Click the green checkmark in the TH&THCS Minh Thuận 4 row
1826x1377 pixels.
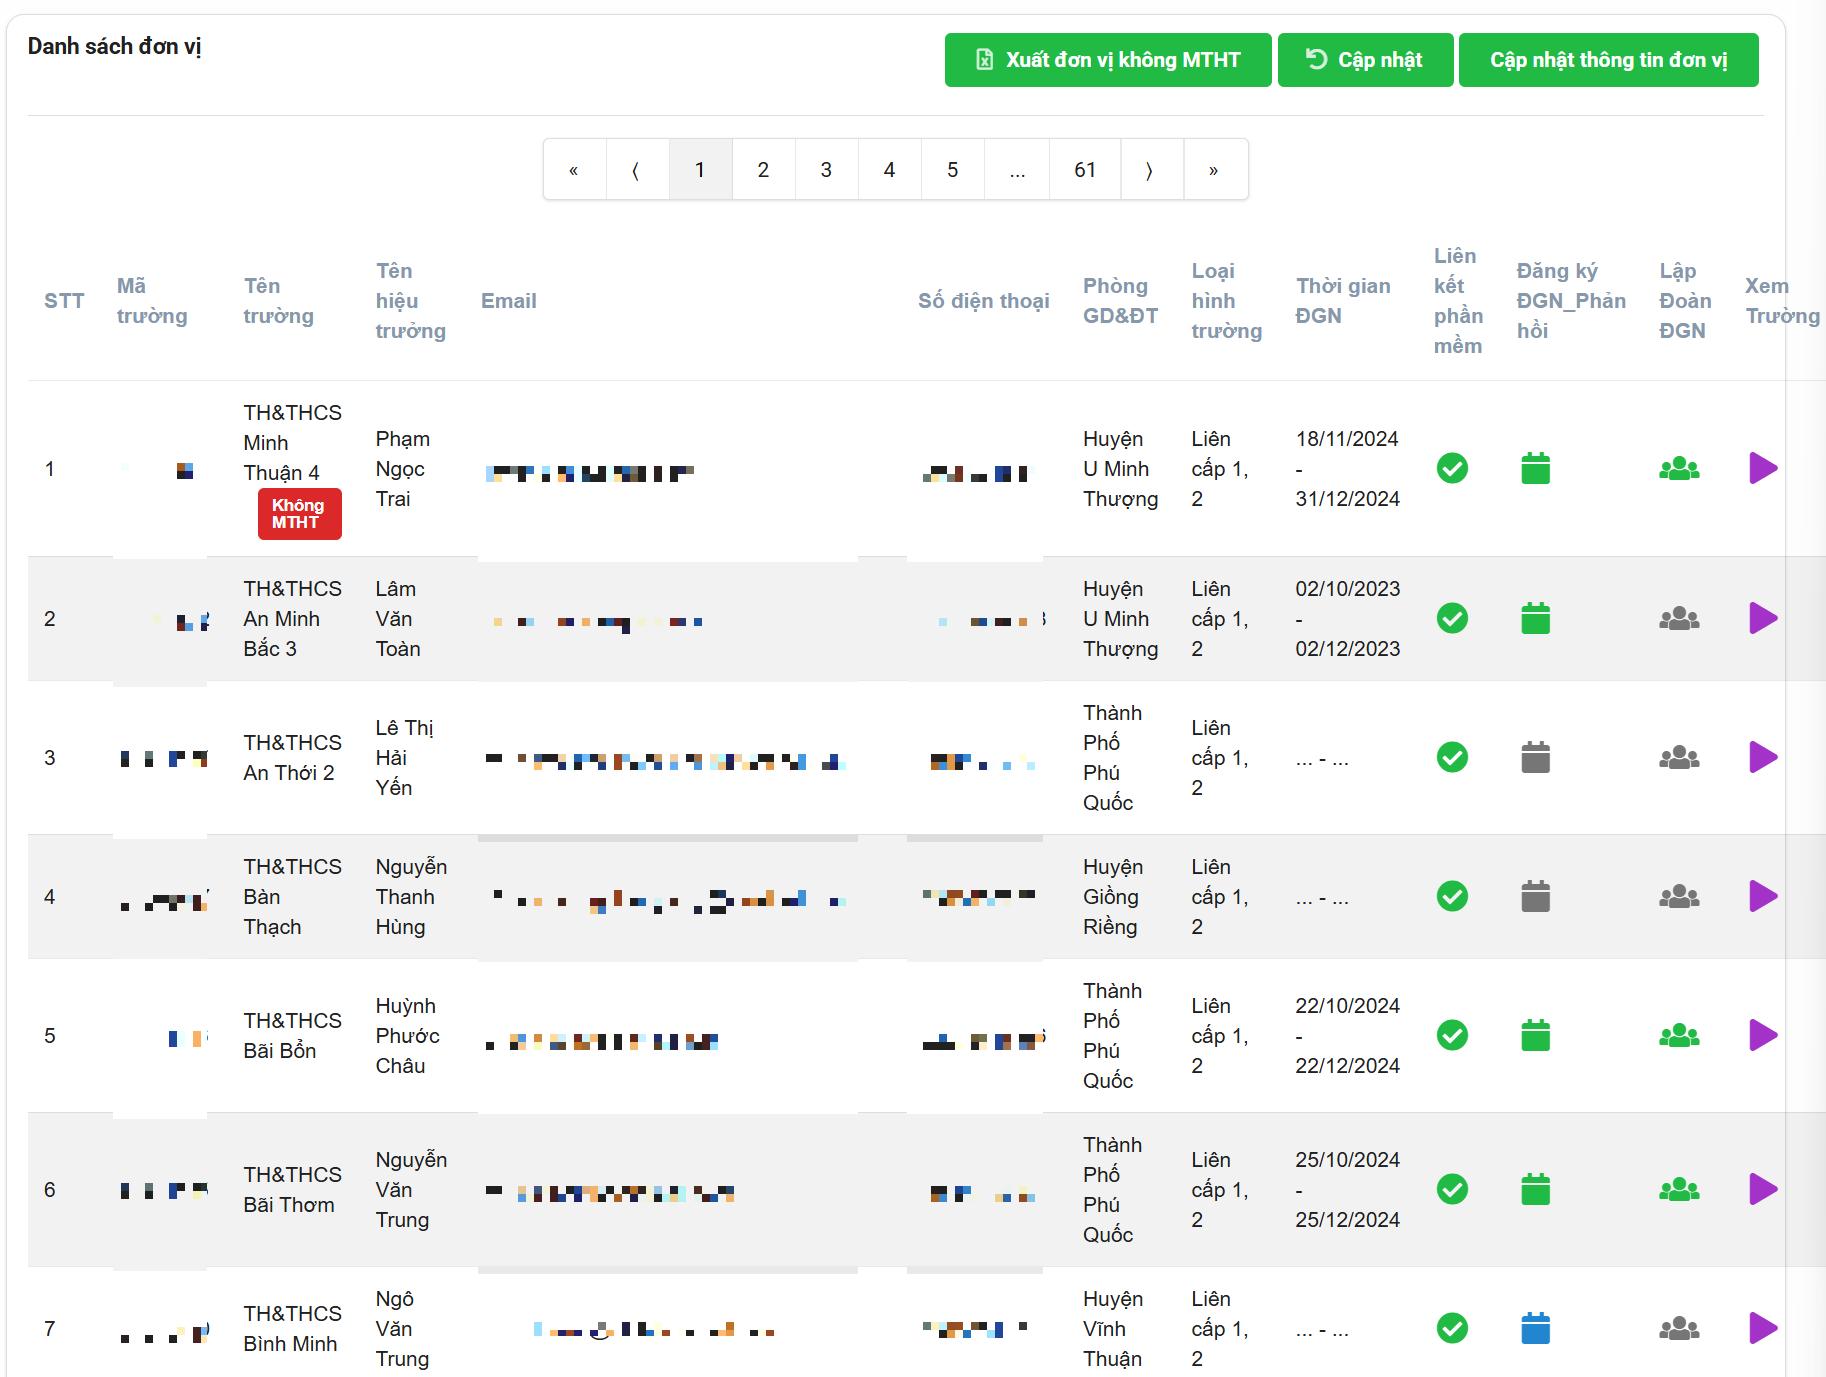1452,468
